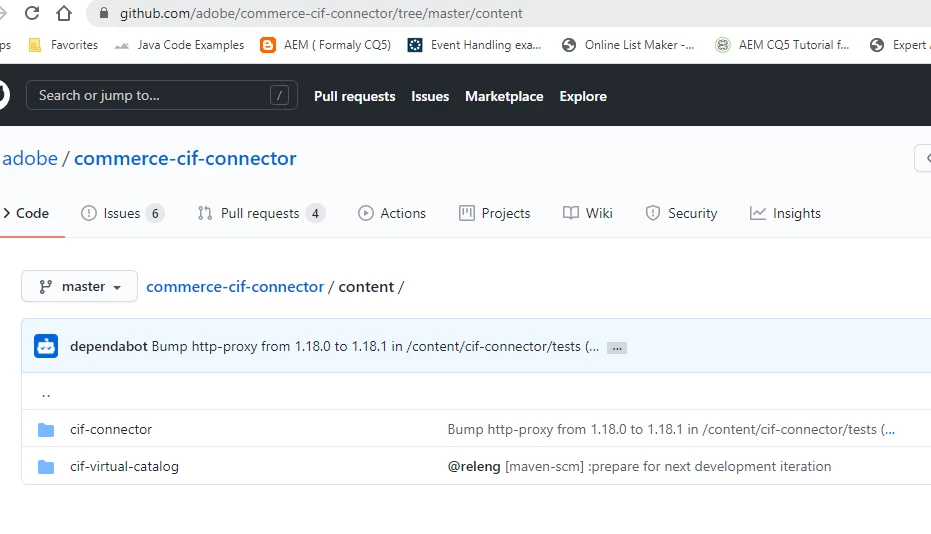Switch to the Issues tab

click(x=122, y=213)
